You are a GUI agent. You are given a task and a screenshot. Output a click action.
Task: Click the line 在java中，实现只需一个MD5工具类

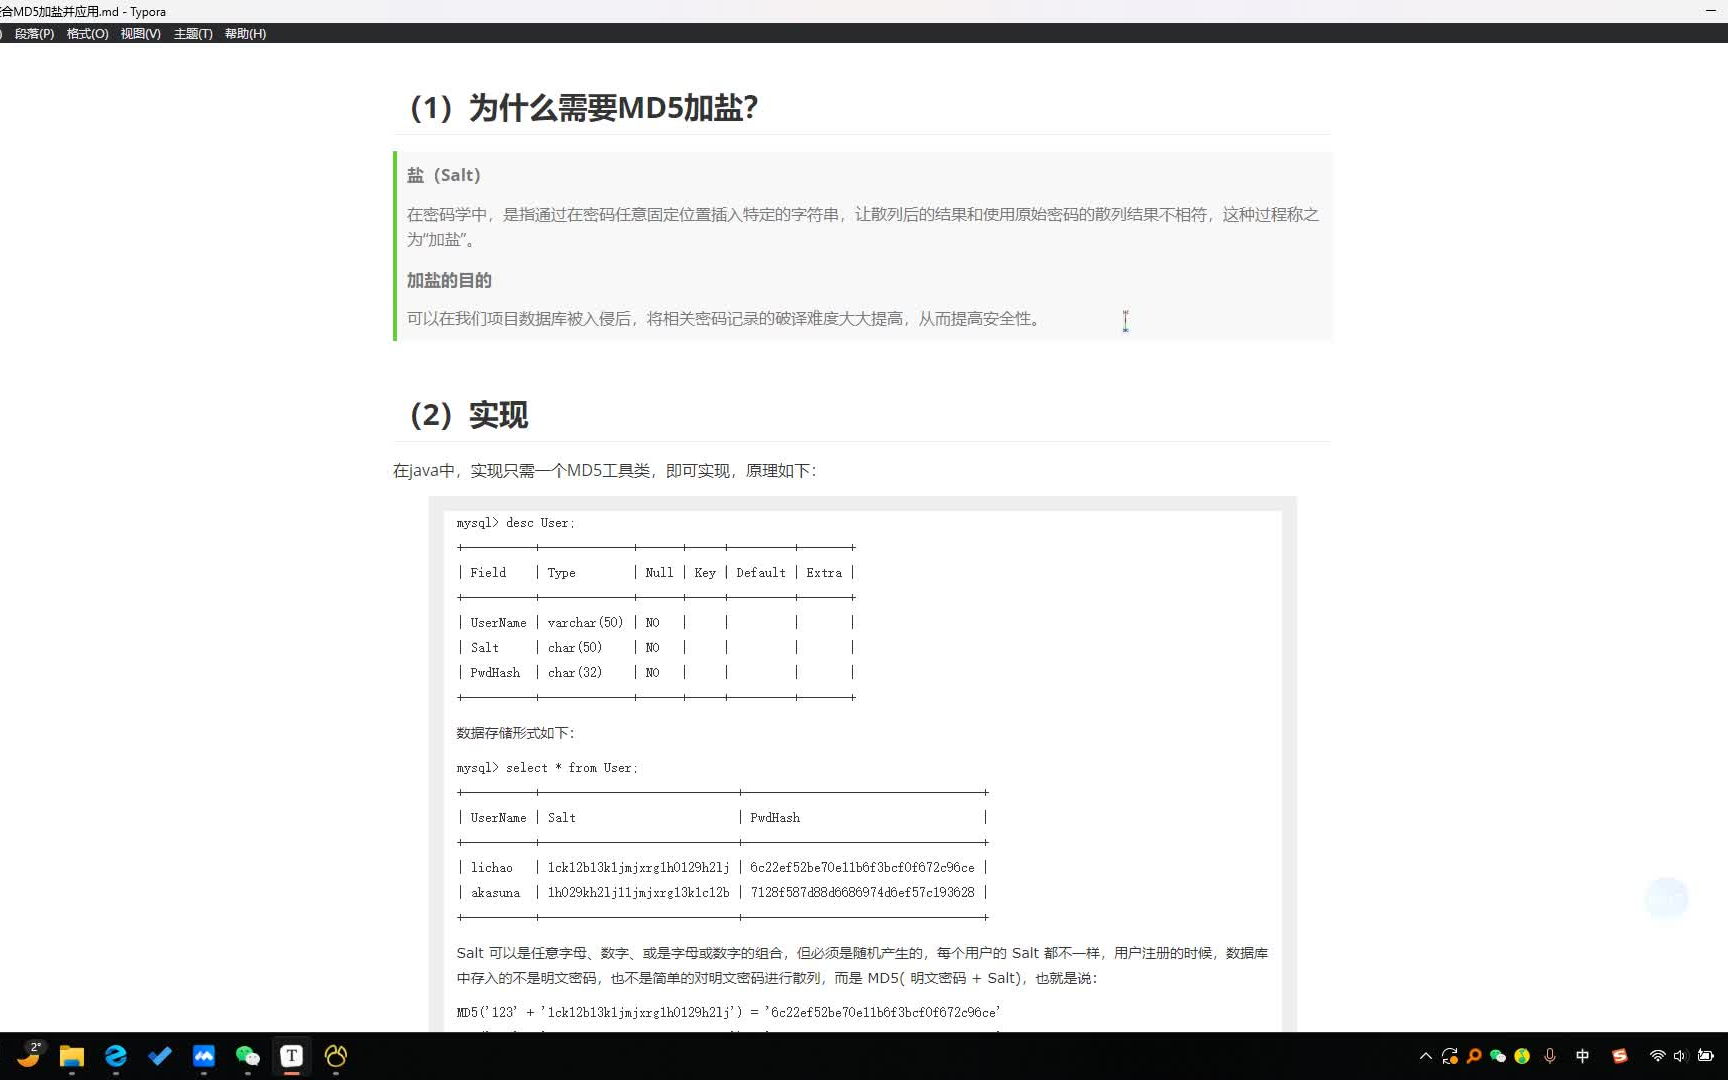coord(605,470)
